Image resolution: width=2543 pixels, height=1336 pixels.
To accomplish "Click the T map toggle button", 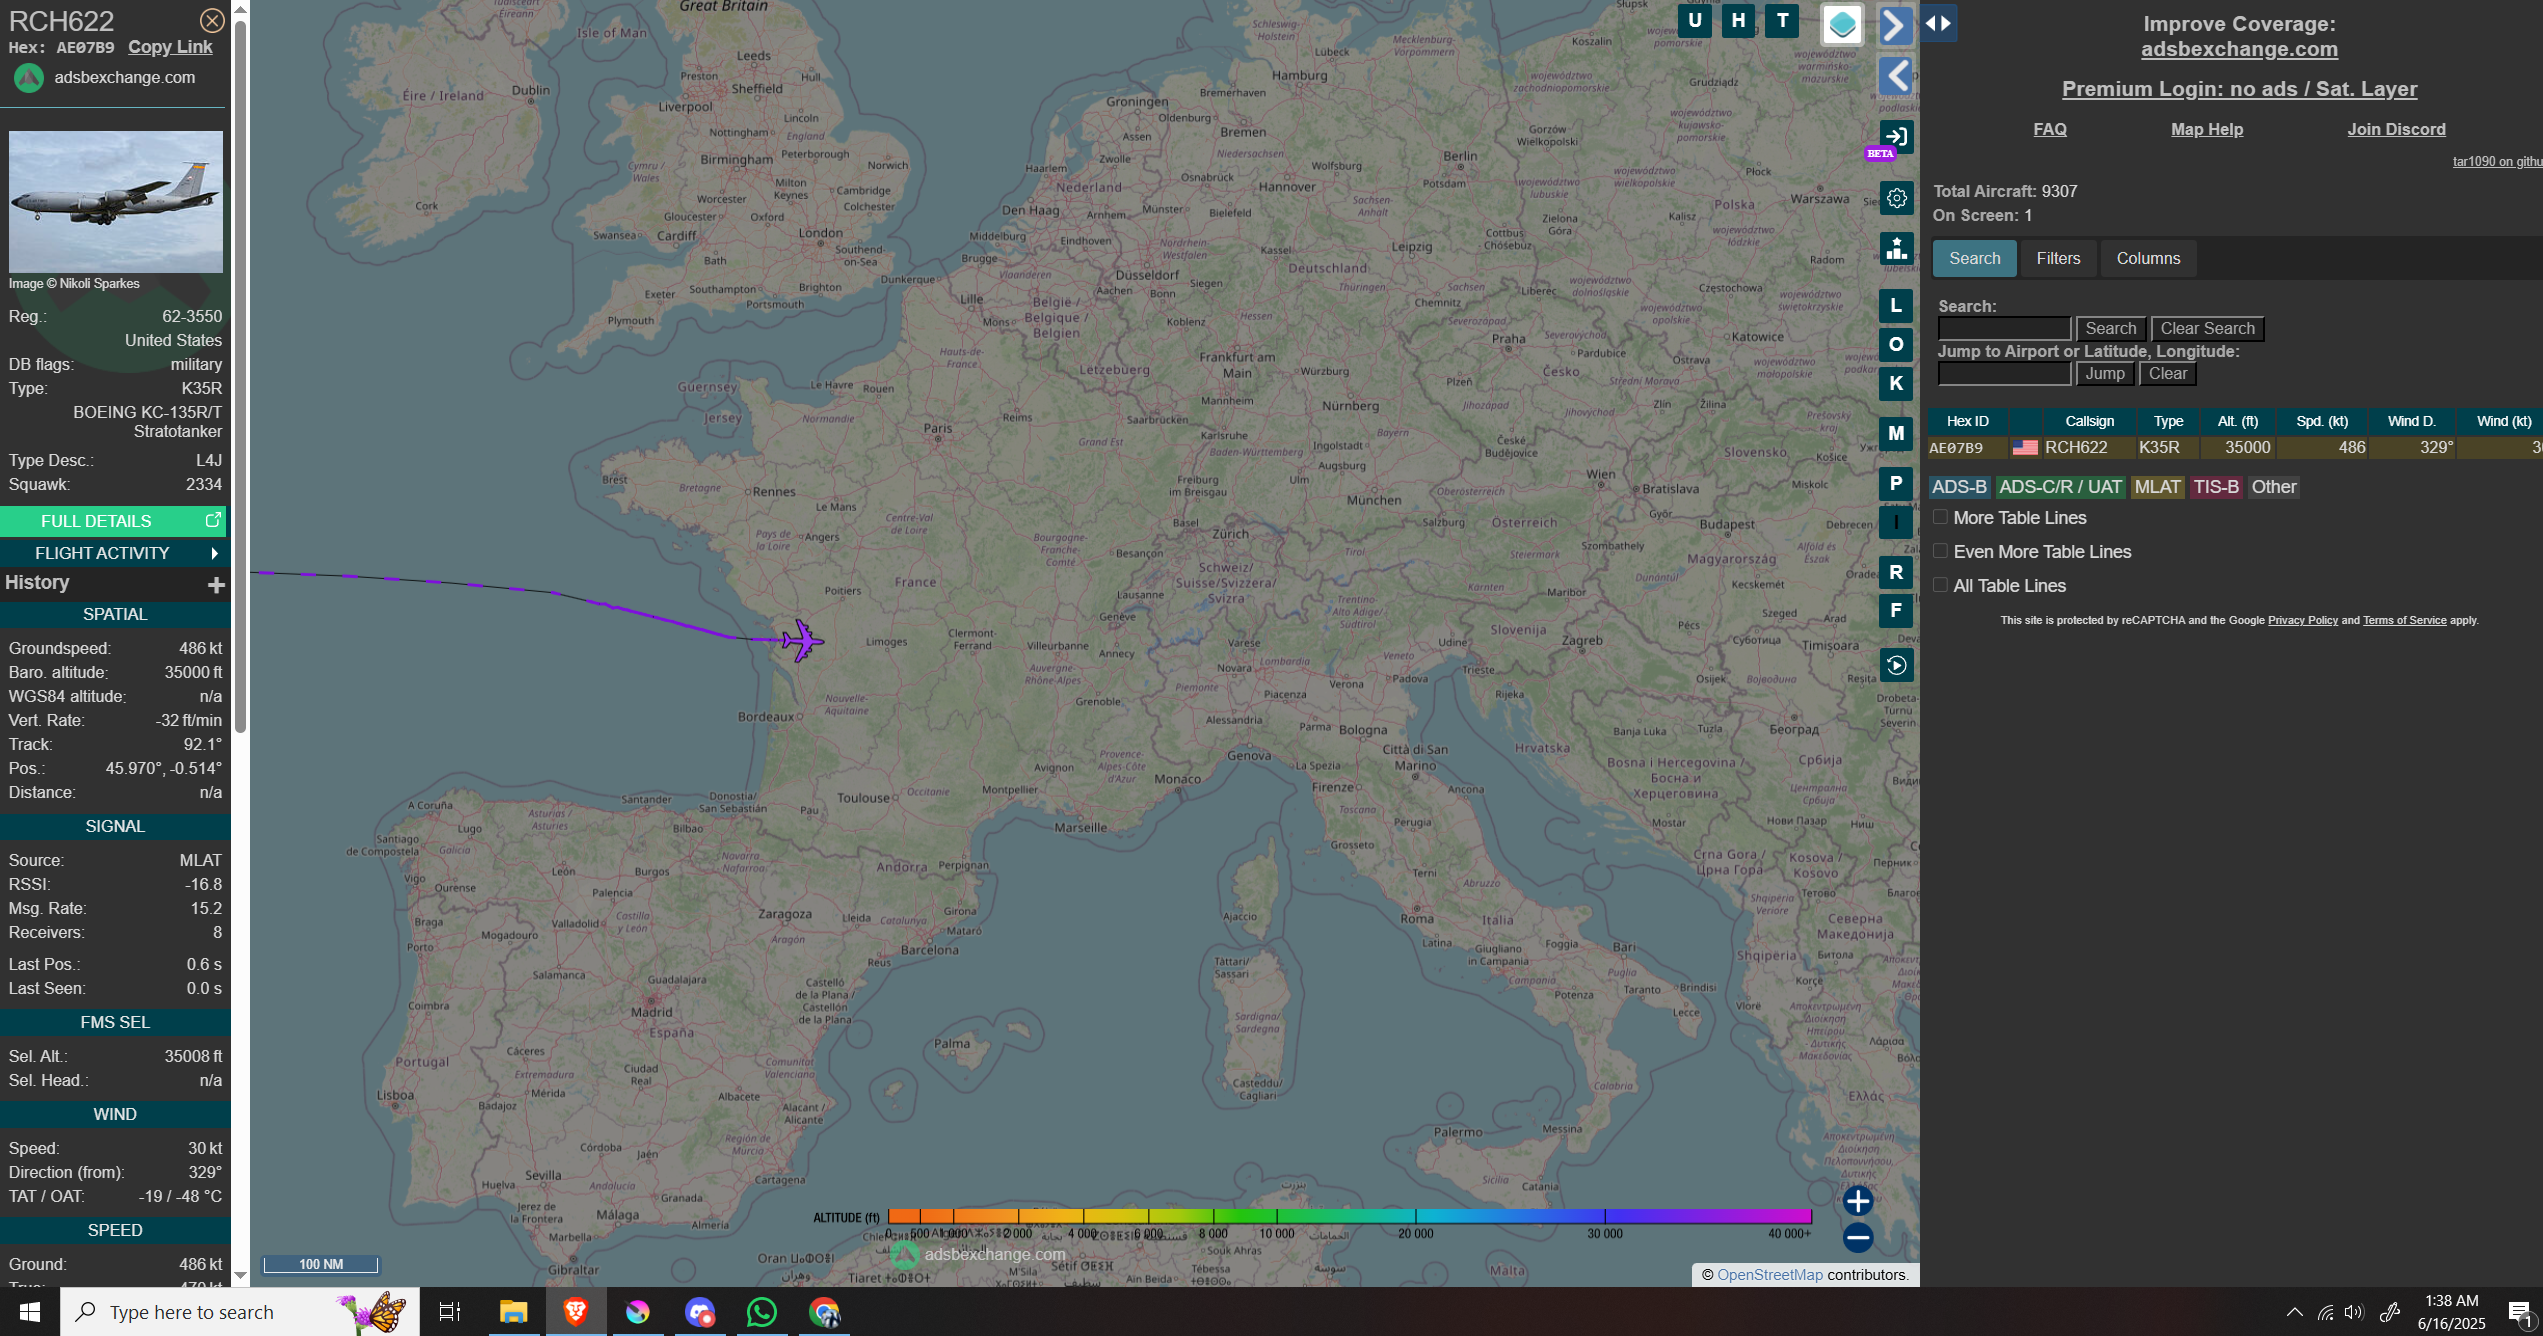I will tap(1782, 21).
